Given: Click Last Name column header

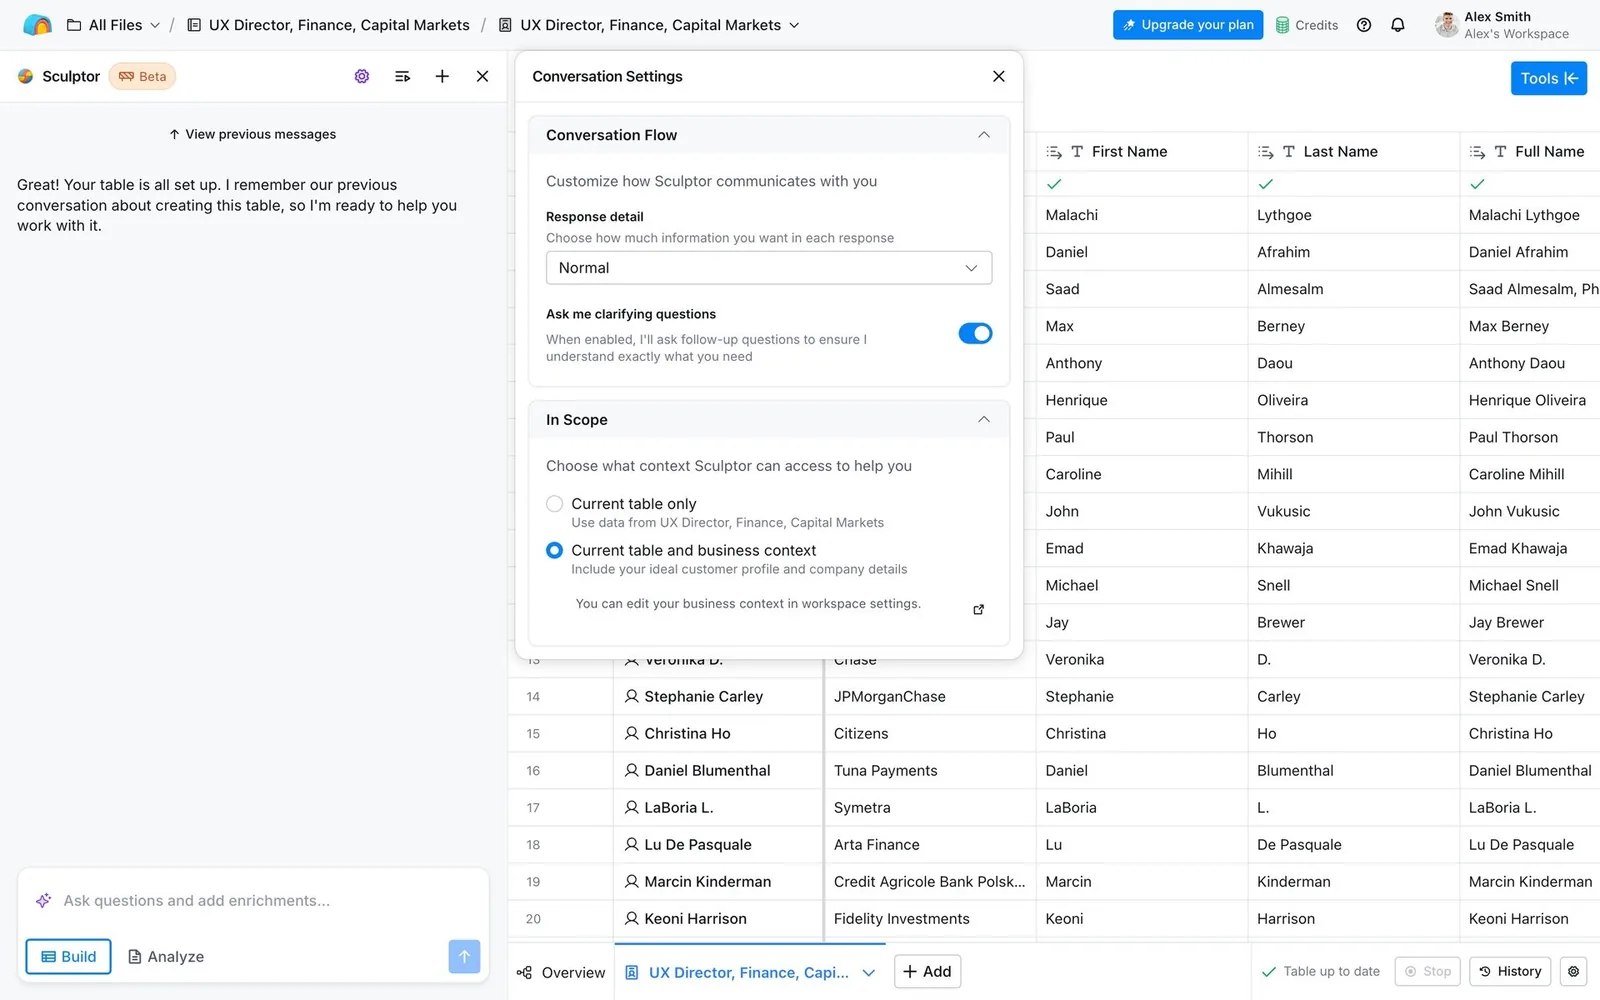Looking at the screenshot, I should tap(1354, 152).
